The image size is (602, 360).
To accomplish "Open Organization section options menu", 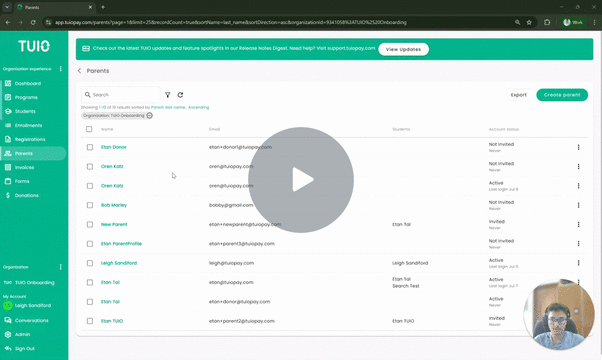I will [x=60, y=267].
